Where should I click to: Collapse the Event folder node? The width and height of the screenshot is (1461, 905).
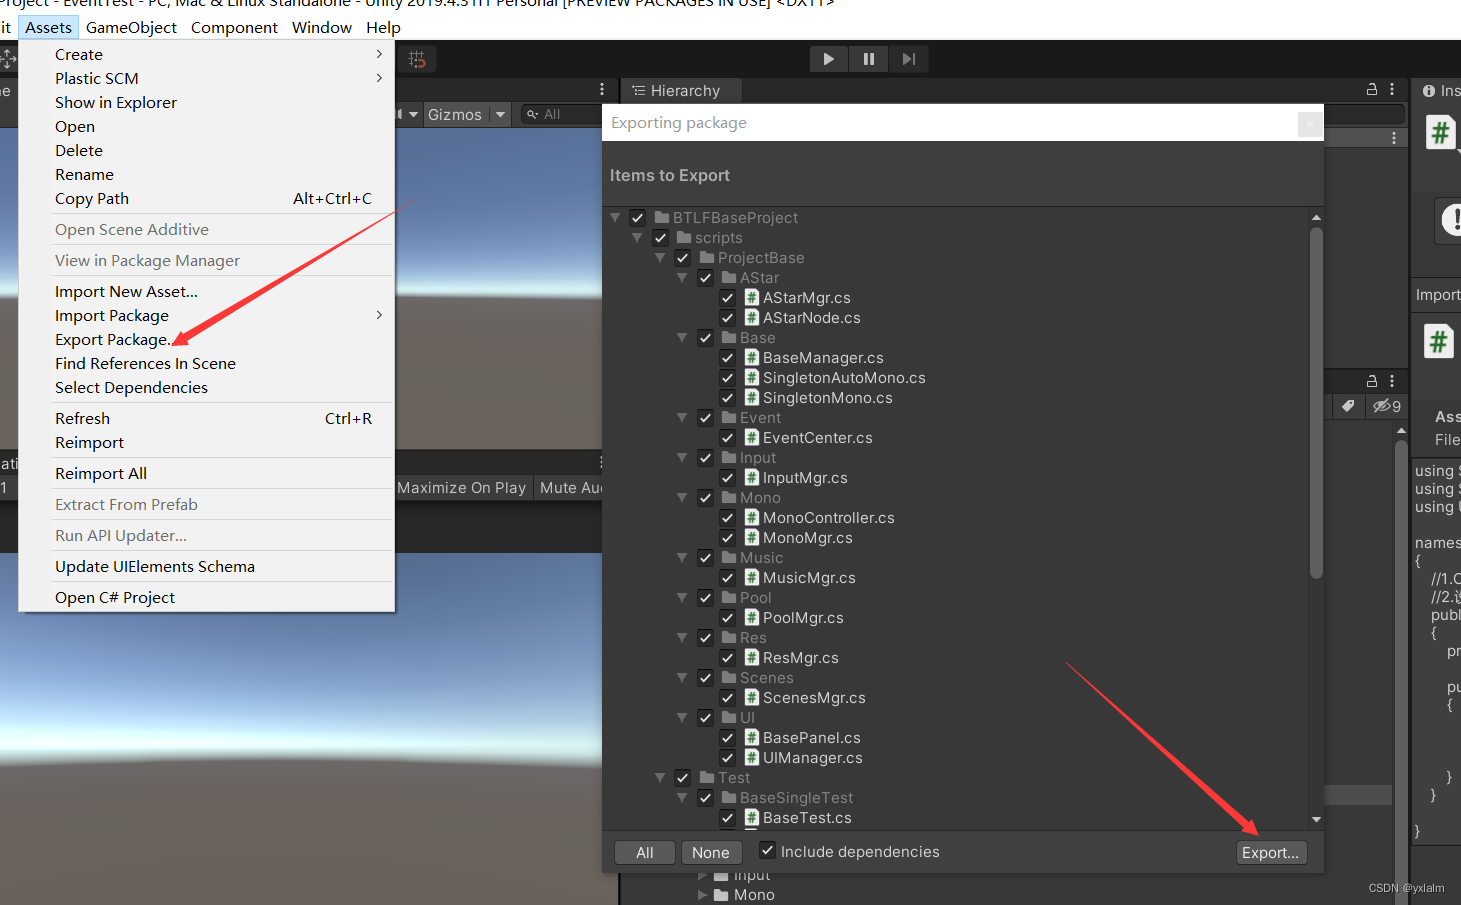click(682, 417)
